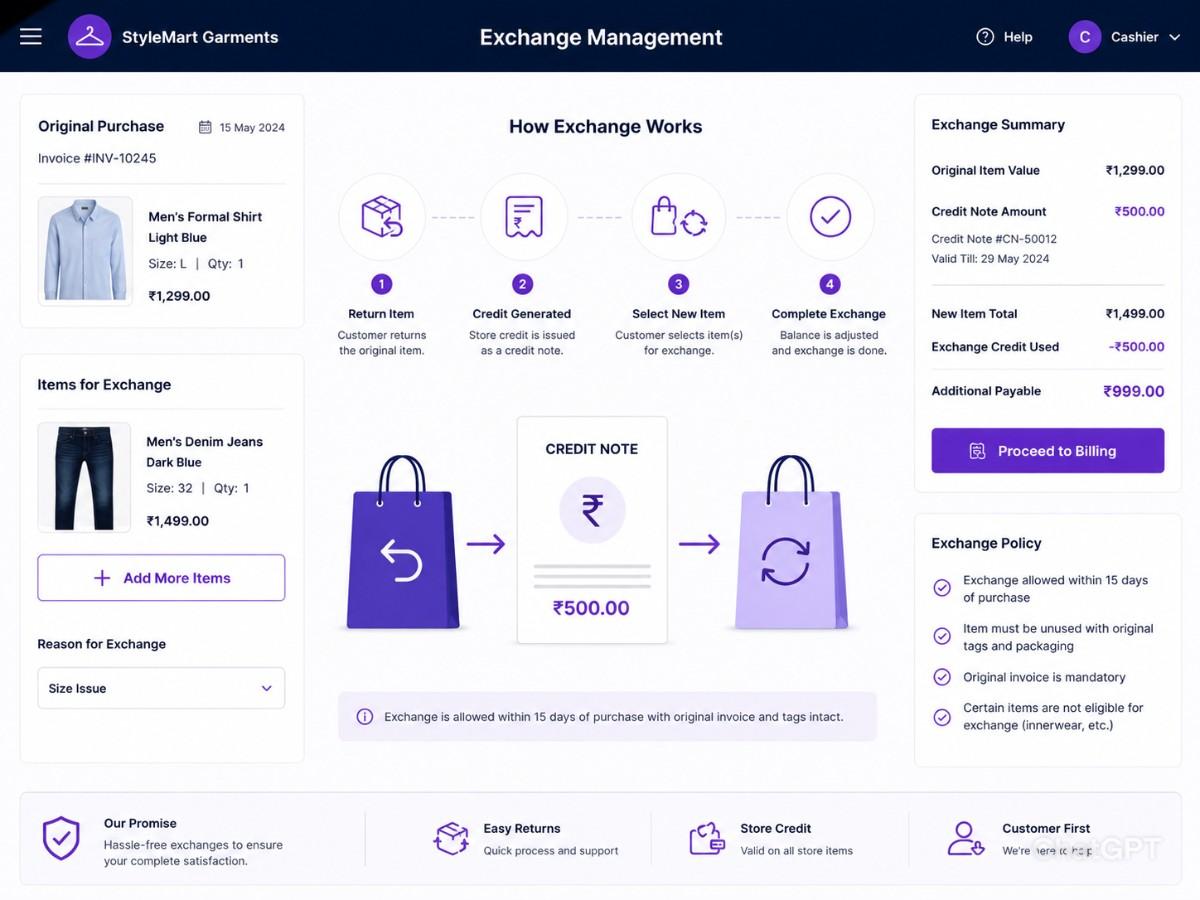Click the calendar icon beside 15 May 2024
The image size is (1200, 900).
205,127
